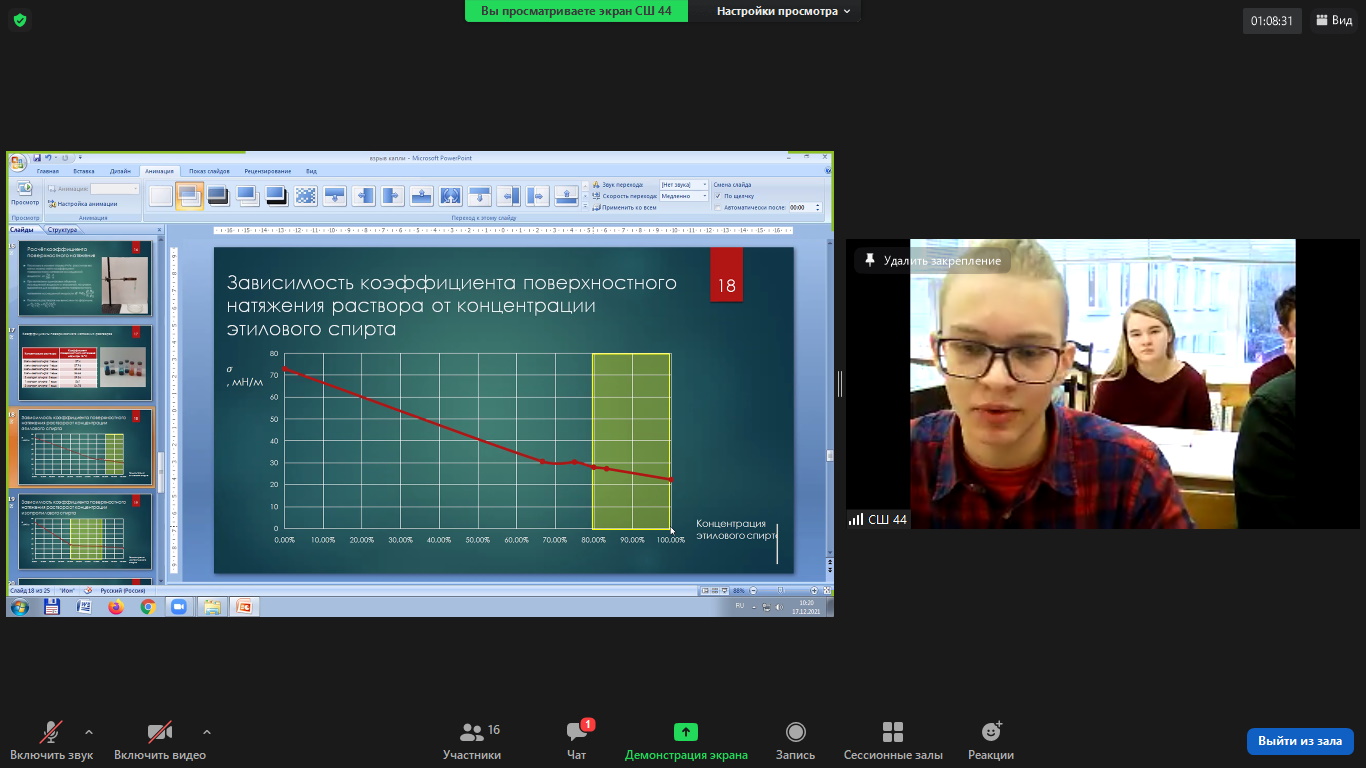Switch to the Показ слайдов ribbon tab
The width and height of the screenshot is (1366, 768).
point(209,171)
